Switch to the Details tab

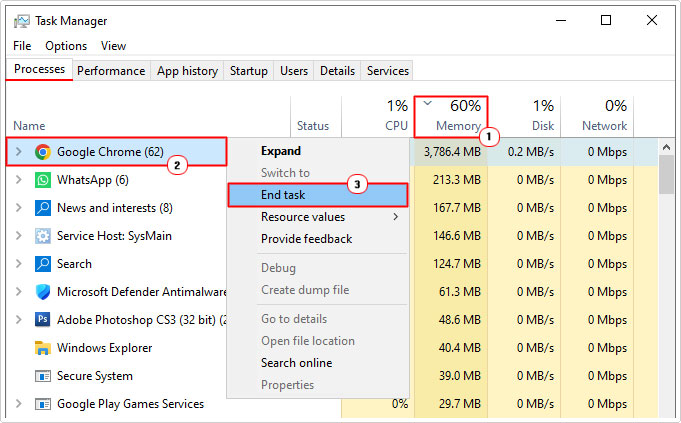click(x=337, y=71)
